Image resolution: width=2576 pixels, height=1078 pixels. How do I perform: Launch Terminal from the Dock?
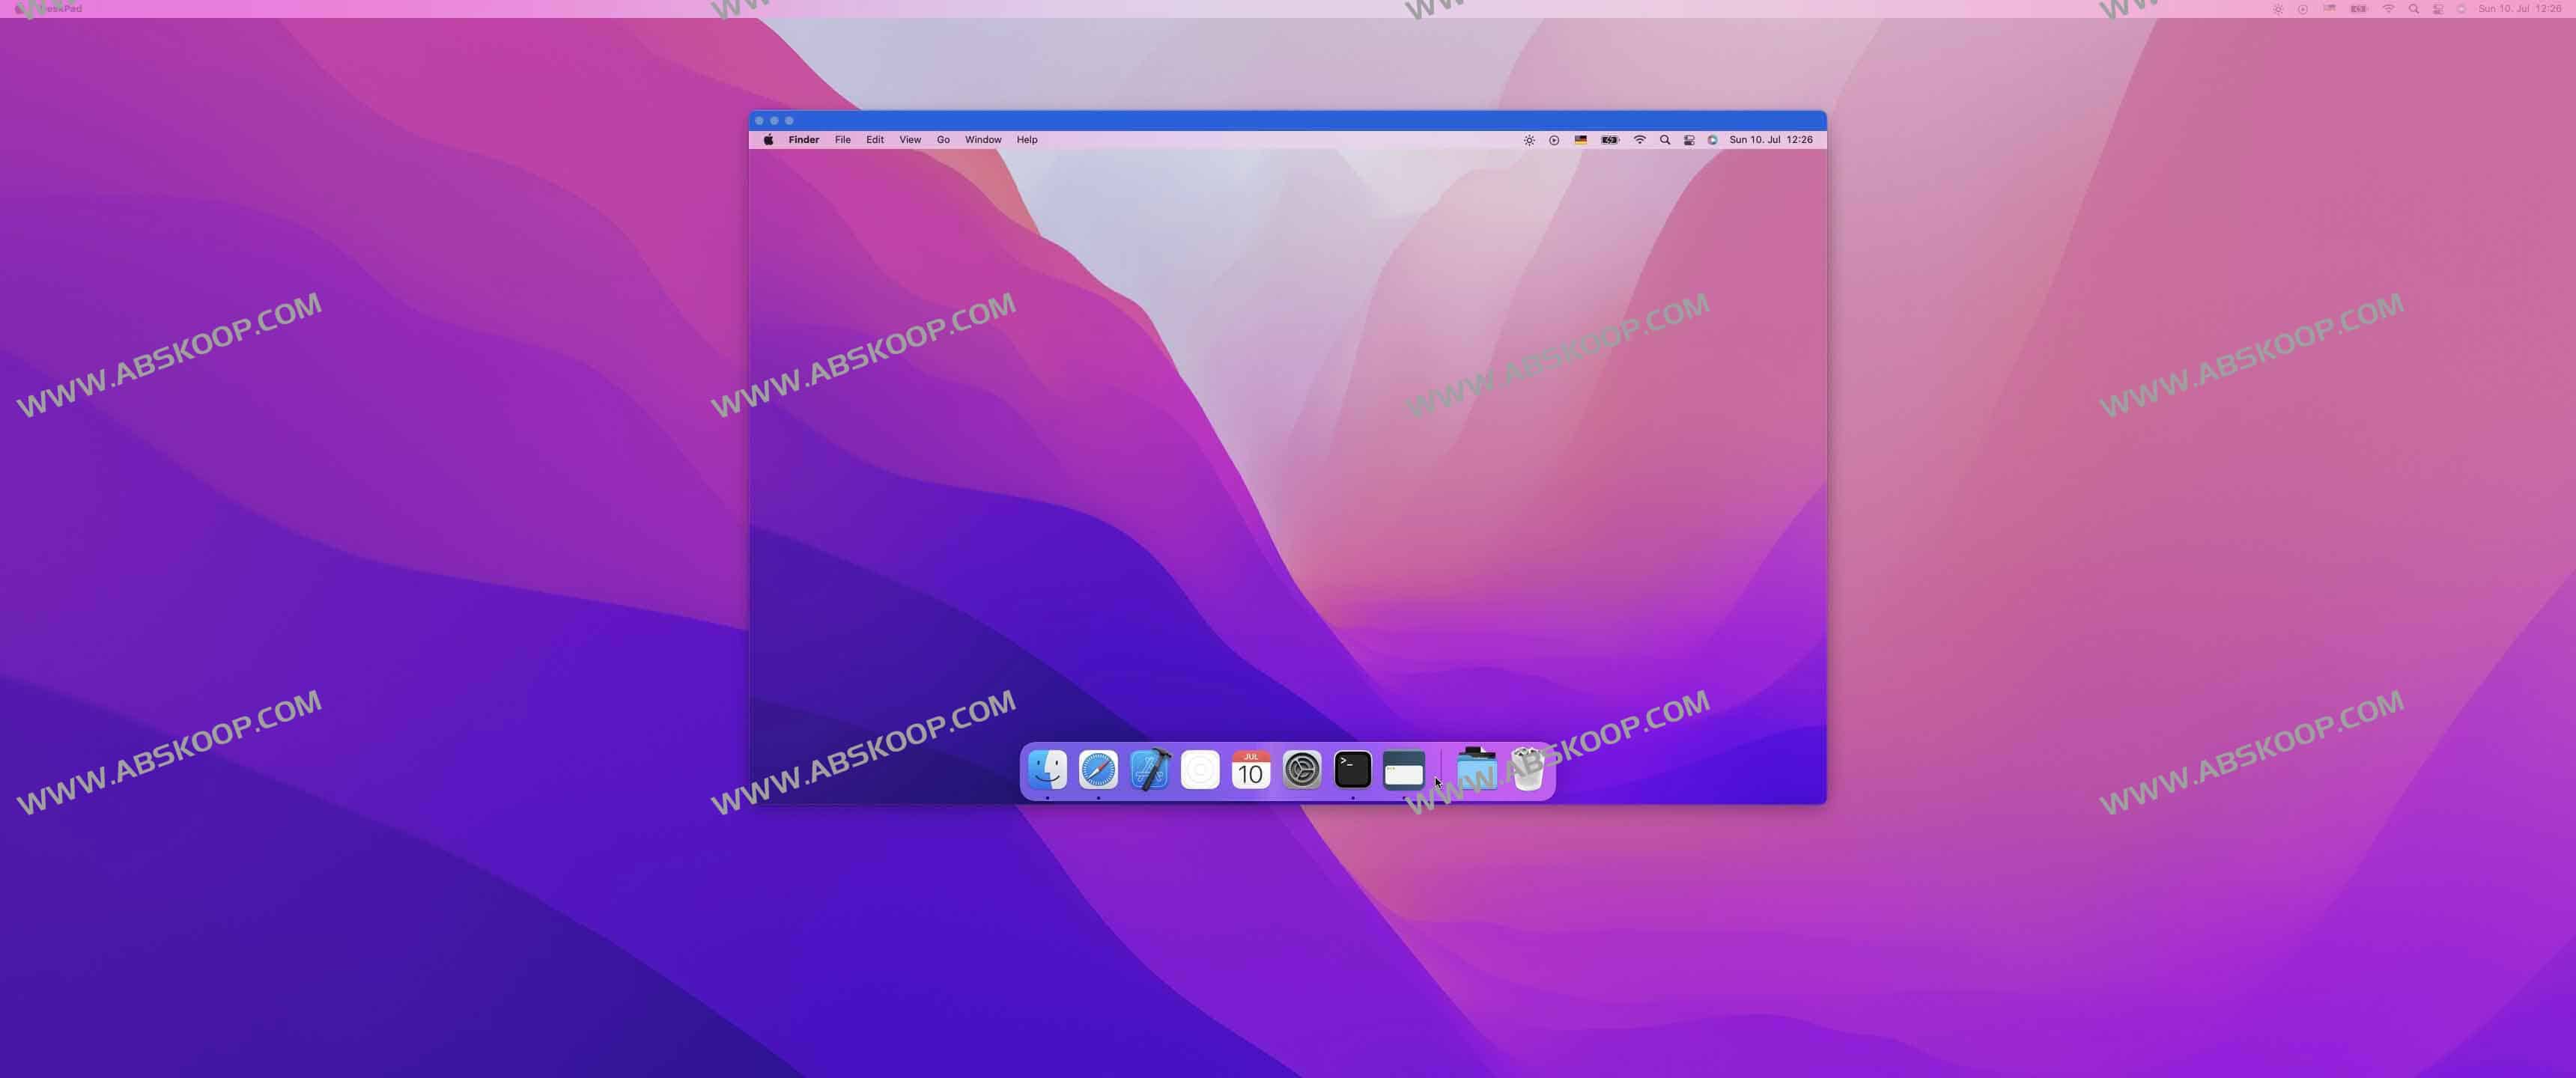1353,770
